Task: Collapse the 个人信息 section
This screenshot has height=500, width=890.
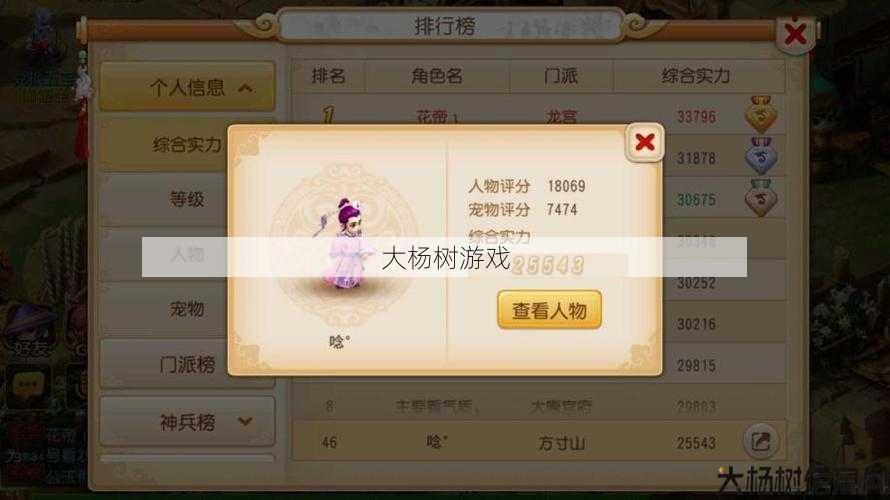Action: 187,87
